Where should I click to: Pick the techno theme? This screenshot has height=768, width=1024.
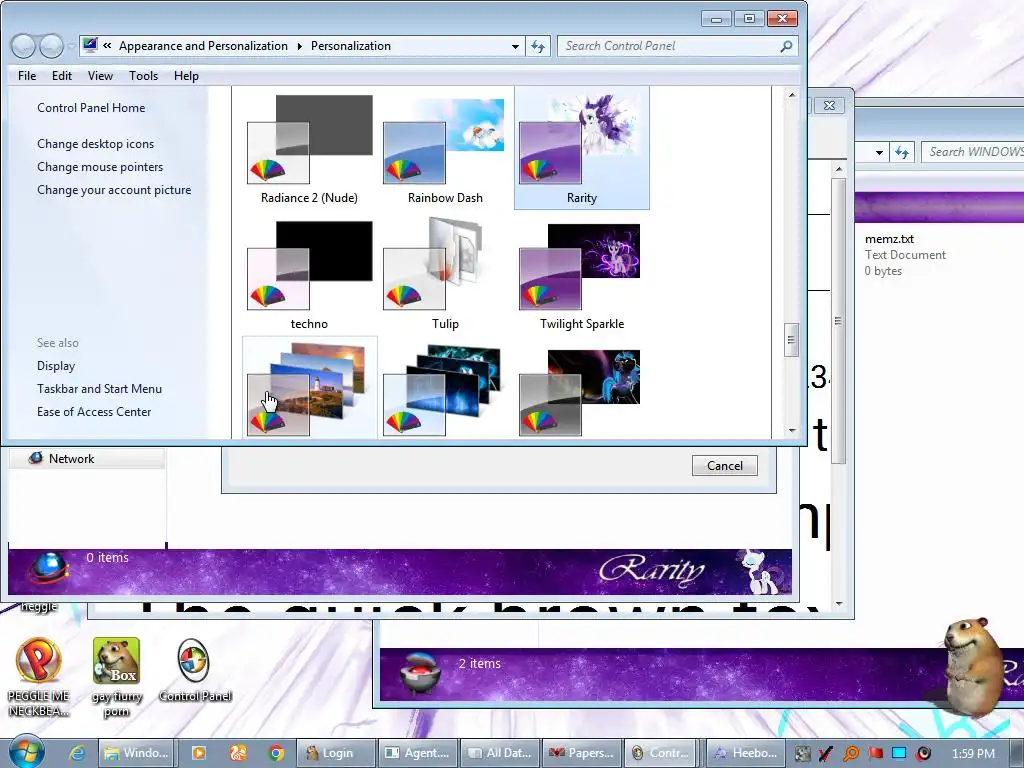click(x=309, y=274)
